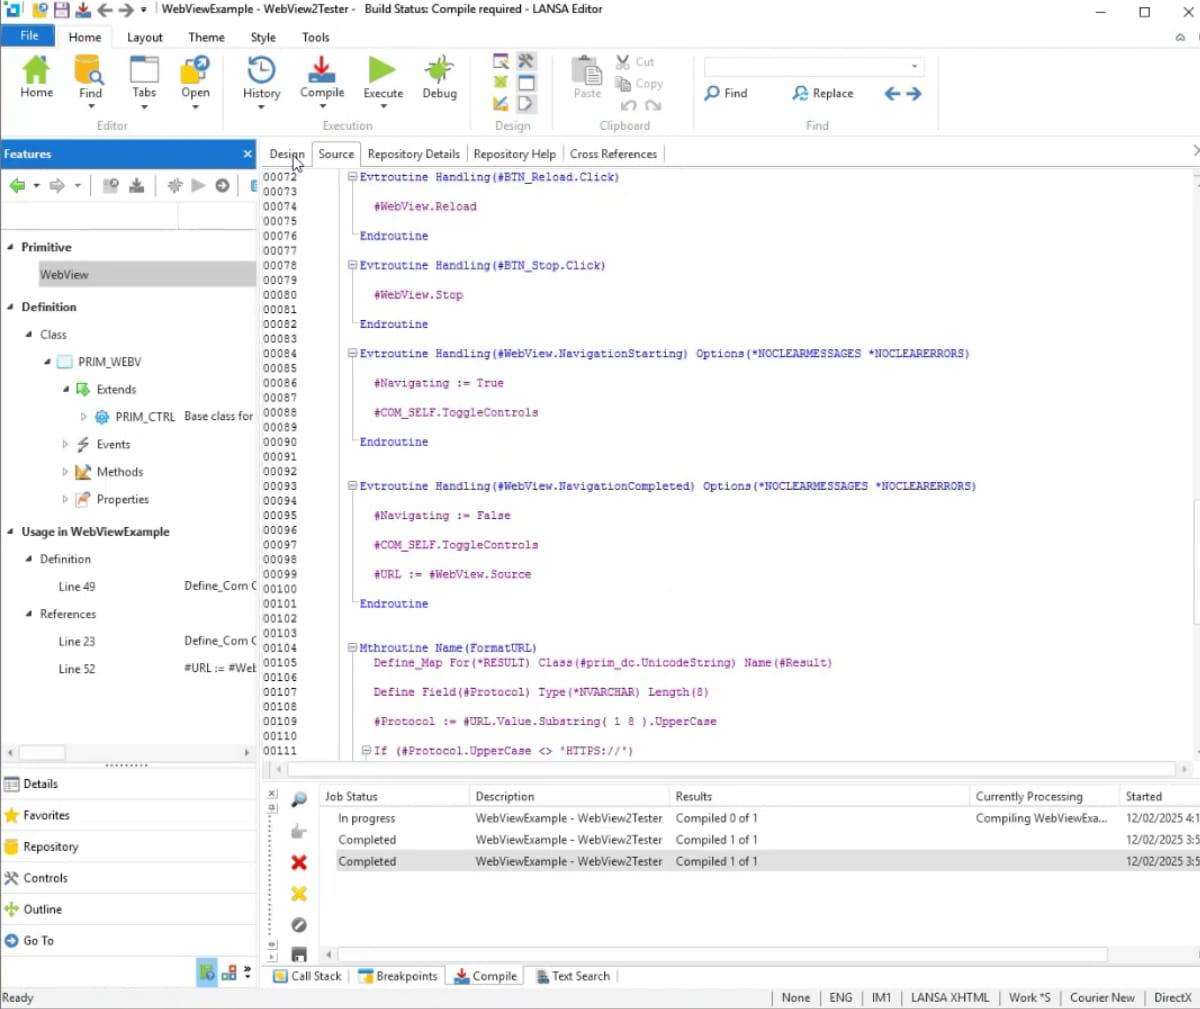
Task: Collapse the Definition tree section
Action: pyautogui.click(x=10, y=307)
